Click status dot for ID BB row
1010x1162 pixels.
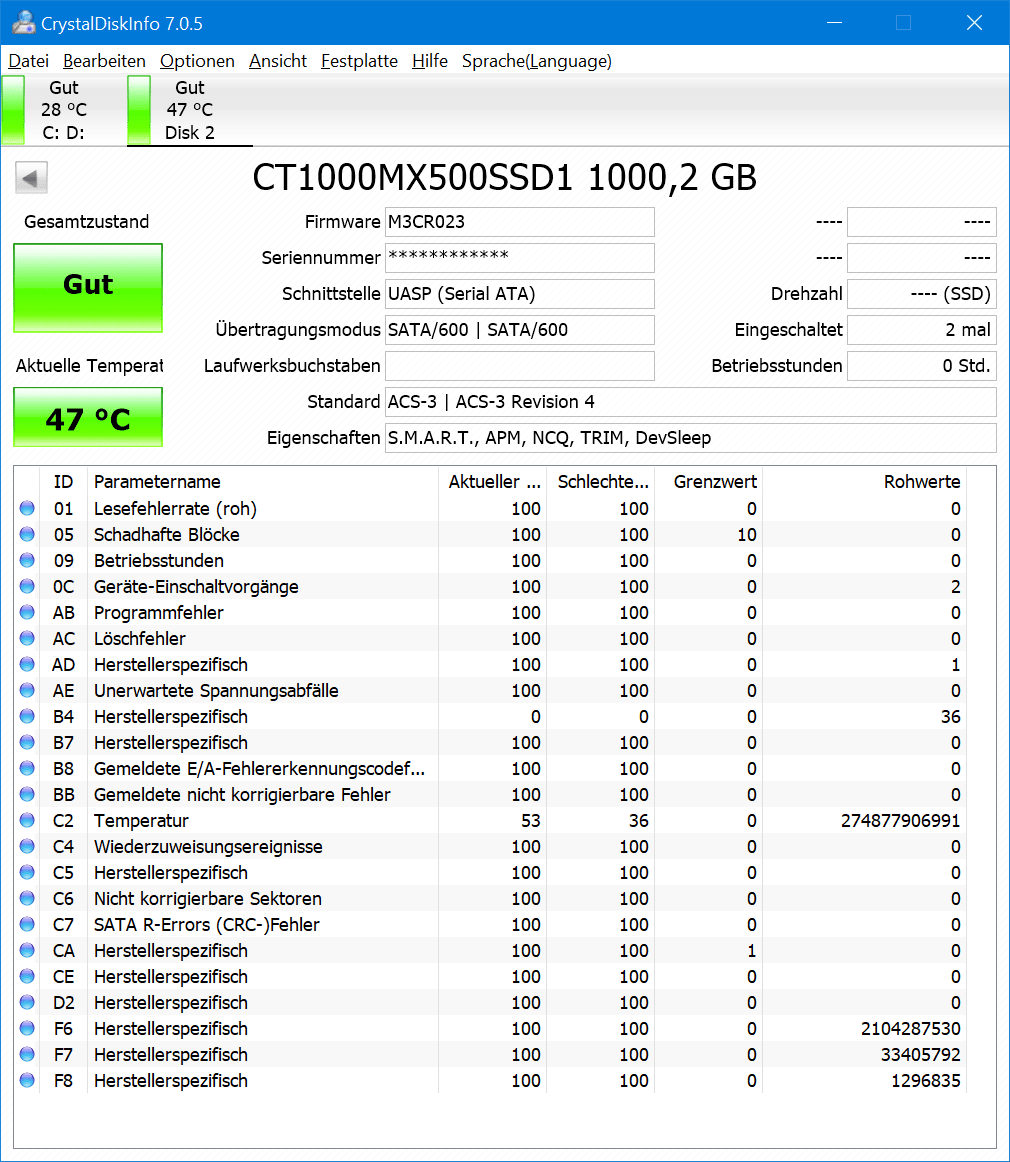coord(27,794)
